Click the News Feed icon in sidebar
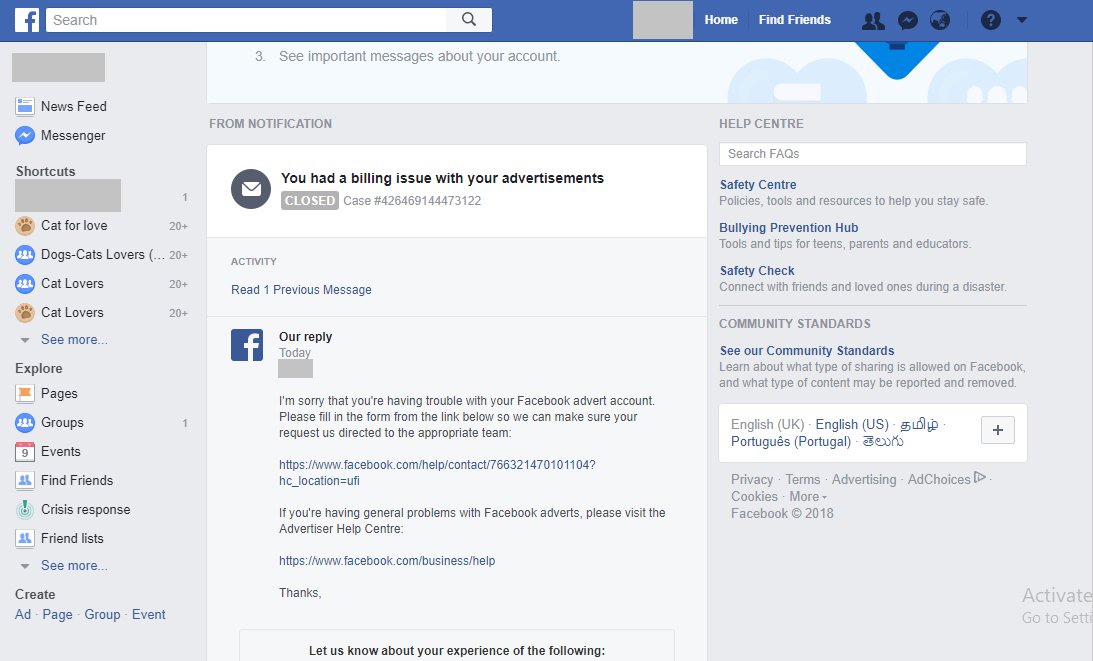The width and height of the screenshot is (1093, 661). click(25, 107)
